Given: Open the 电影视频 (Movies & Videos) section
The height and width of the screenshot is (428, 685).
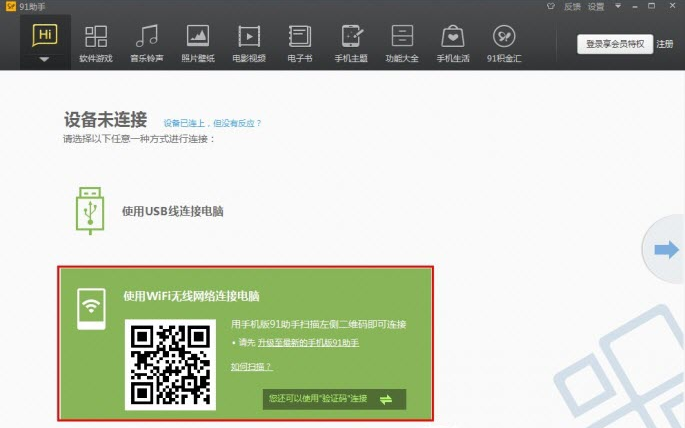Looking at the screenshot, I should click(249, 43).
